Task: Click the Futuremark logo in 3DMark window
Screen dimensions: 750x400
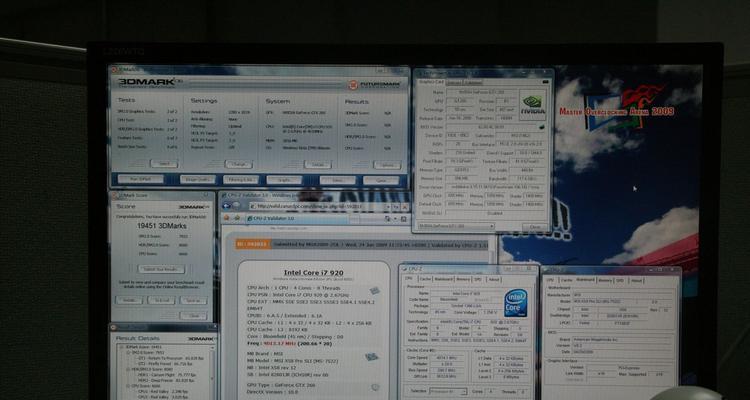Action: pyautogui.click(x=375, y=85)
